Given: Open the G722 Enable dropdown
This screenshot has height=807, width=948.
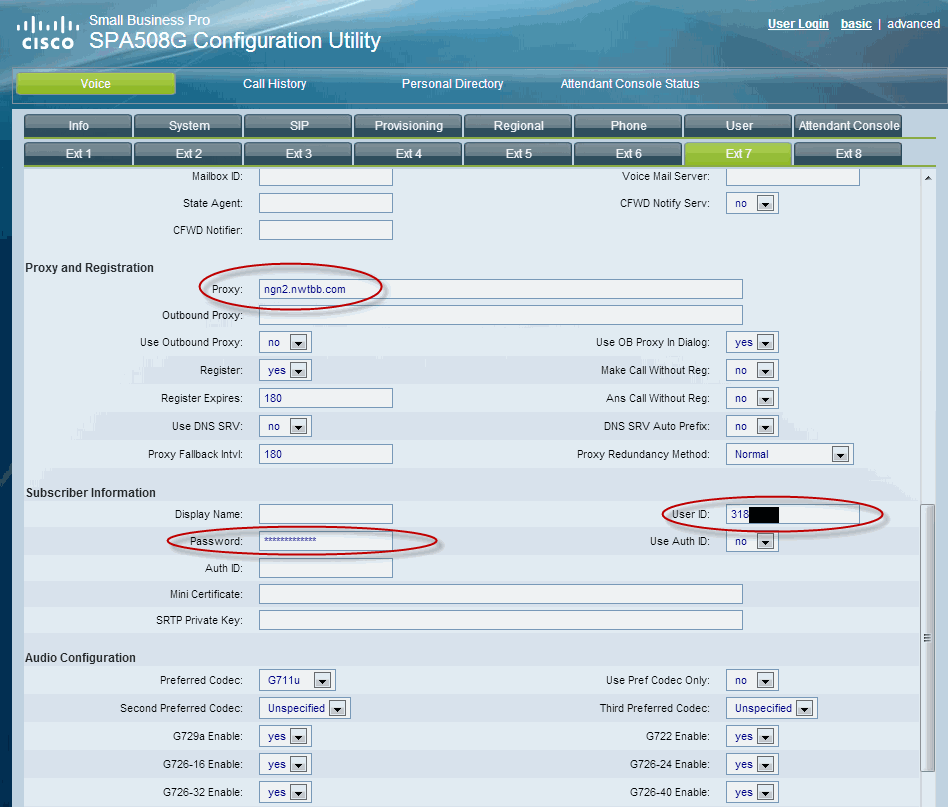Looking at the screenshot, I should tap(752, 736).
